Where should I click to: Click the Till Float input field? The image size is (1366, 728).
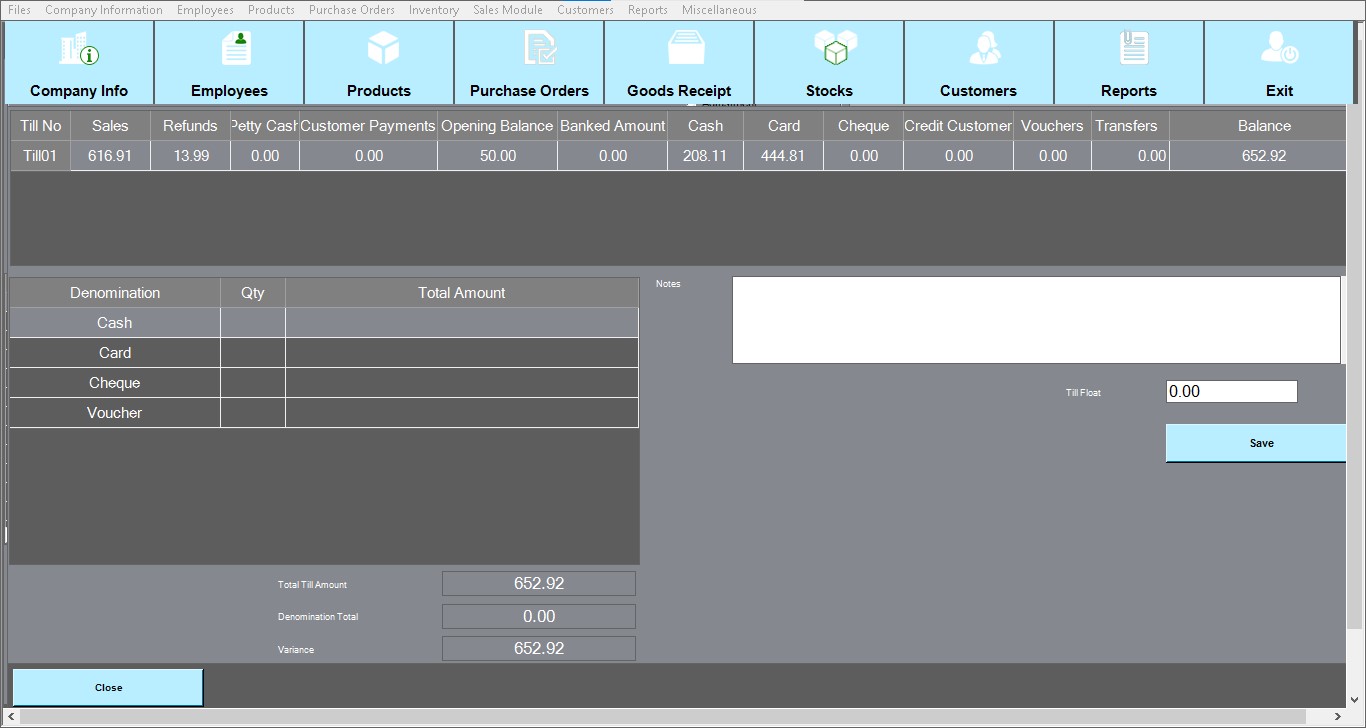(1231, 392)
